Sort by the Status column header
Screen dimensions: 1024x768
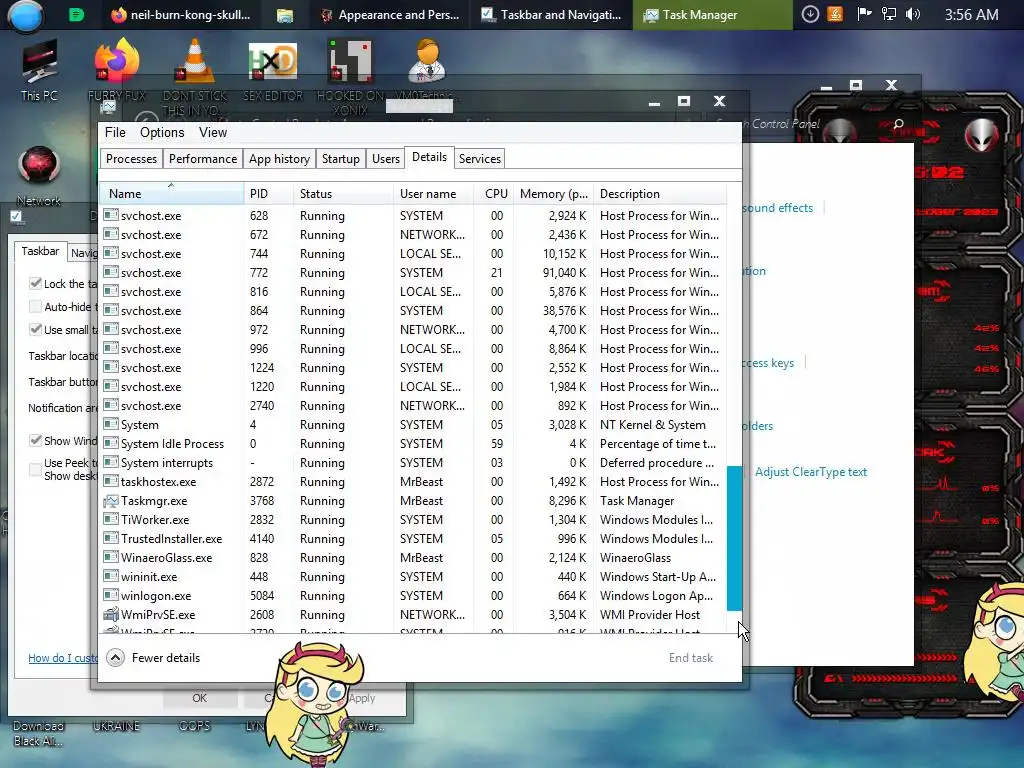click(x=344, y=194)
